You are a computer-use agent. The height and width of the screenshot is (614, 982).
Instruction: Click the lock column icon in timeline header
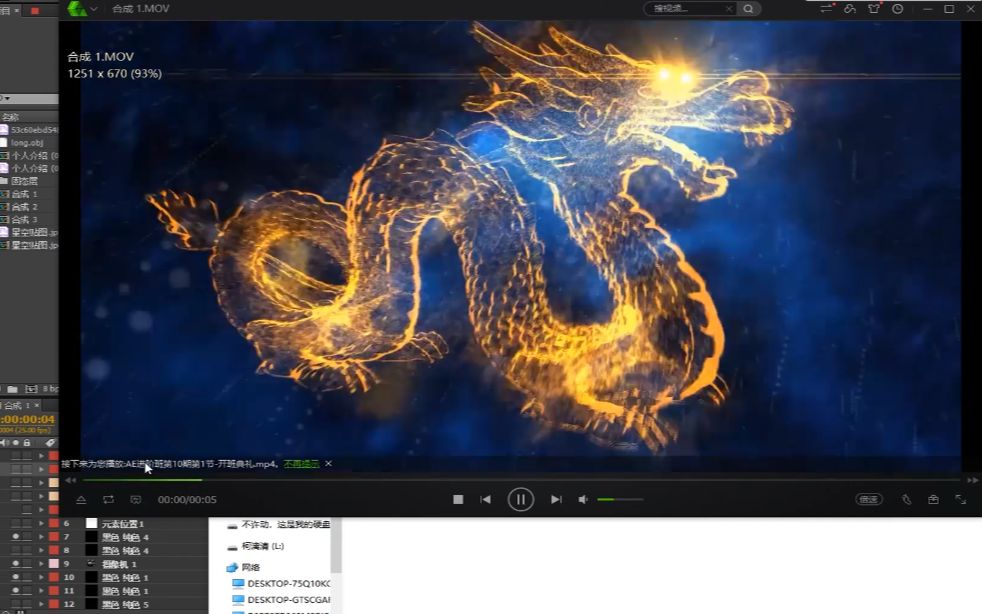26,442
